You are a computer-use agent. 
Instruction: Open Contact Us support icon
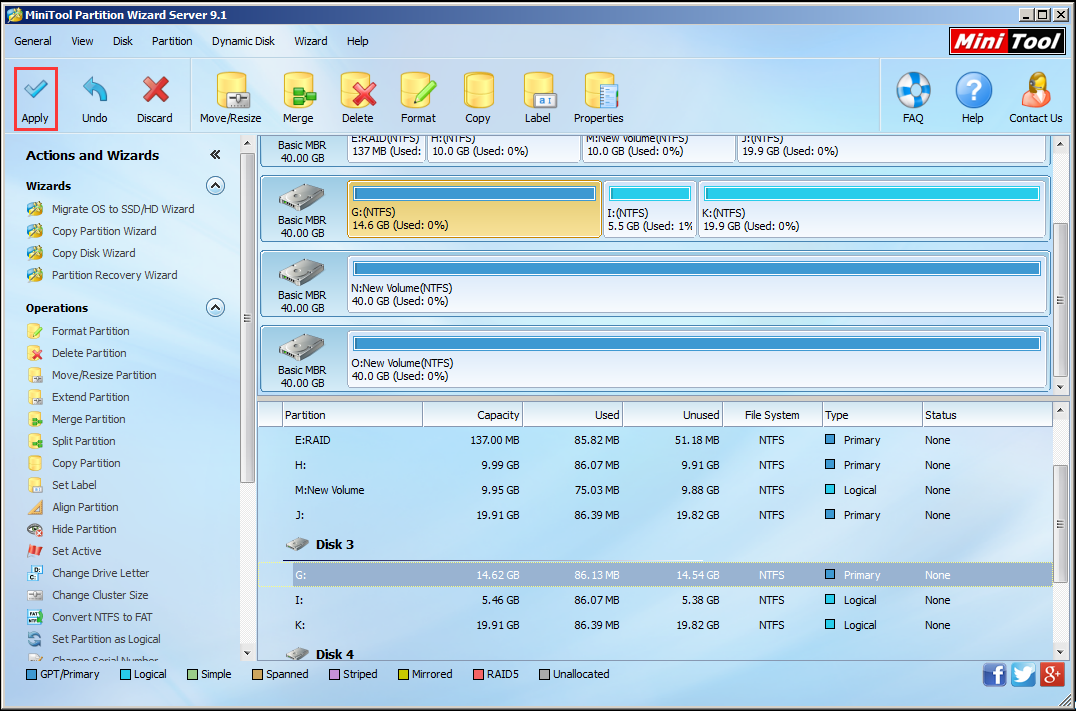(1036, 99)
